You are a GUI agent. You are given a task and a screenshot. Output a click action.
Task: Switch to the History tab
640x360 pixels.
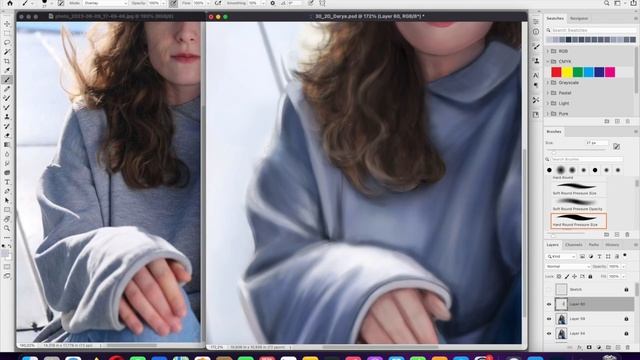click(x=612, y=244)
